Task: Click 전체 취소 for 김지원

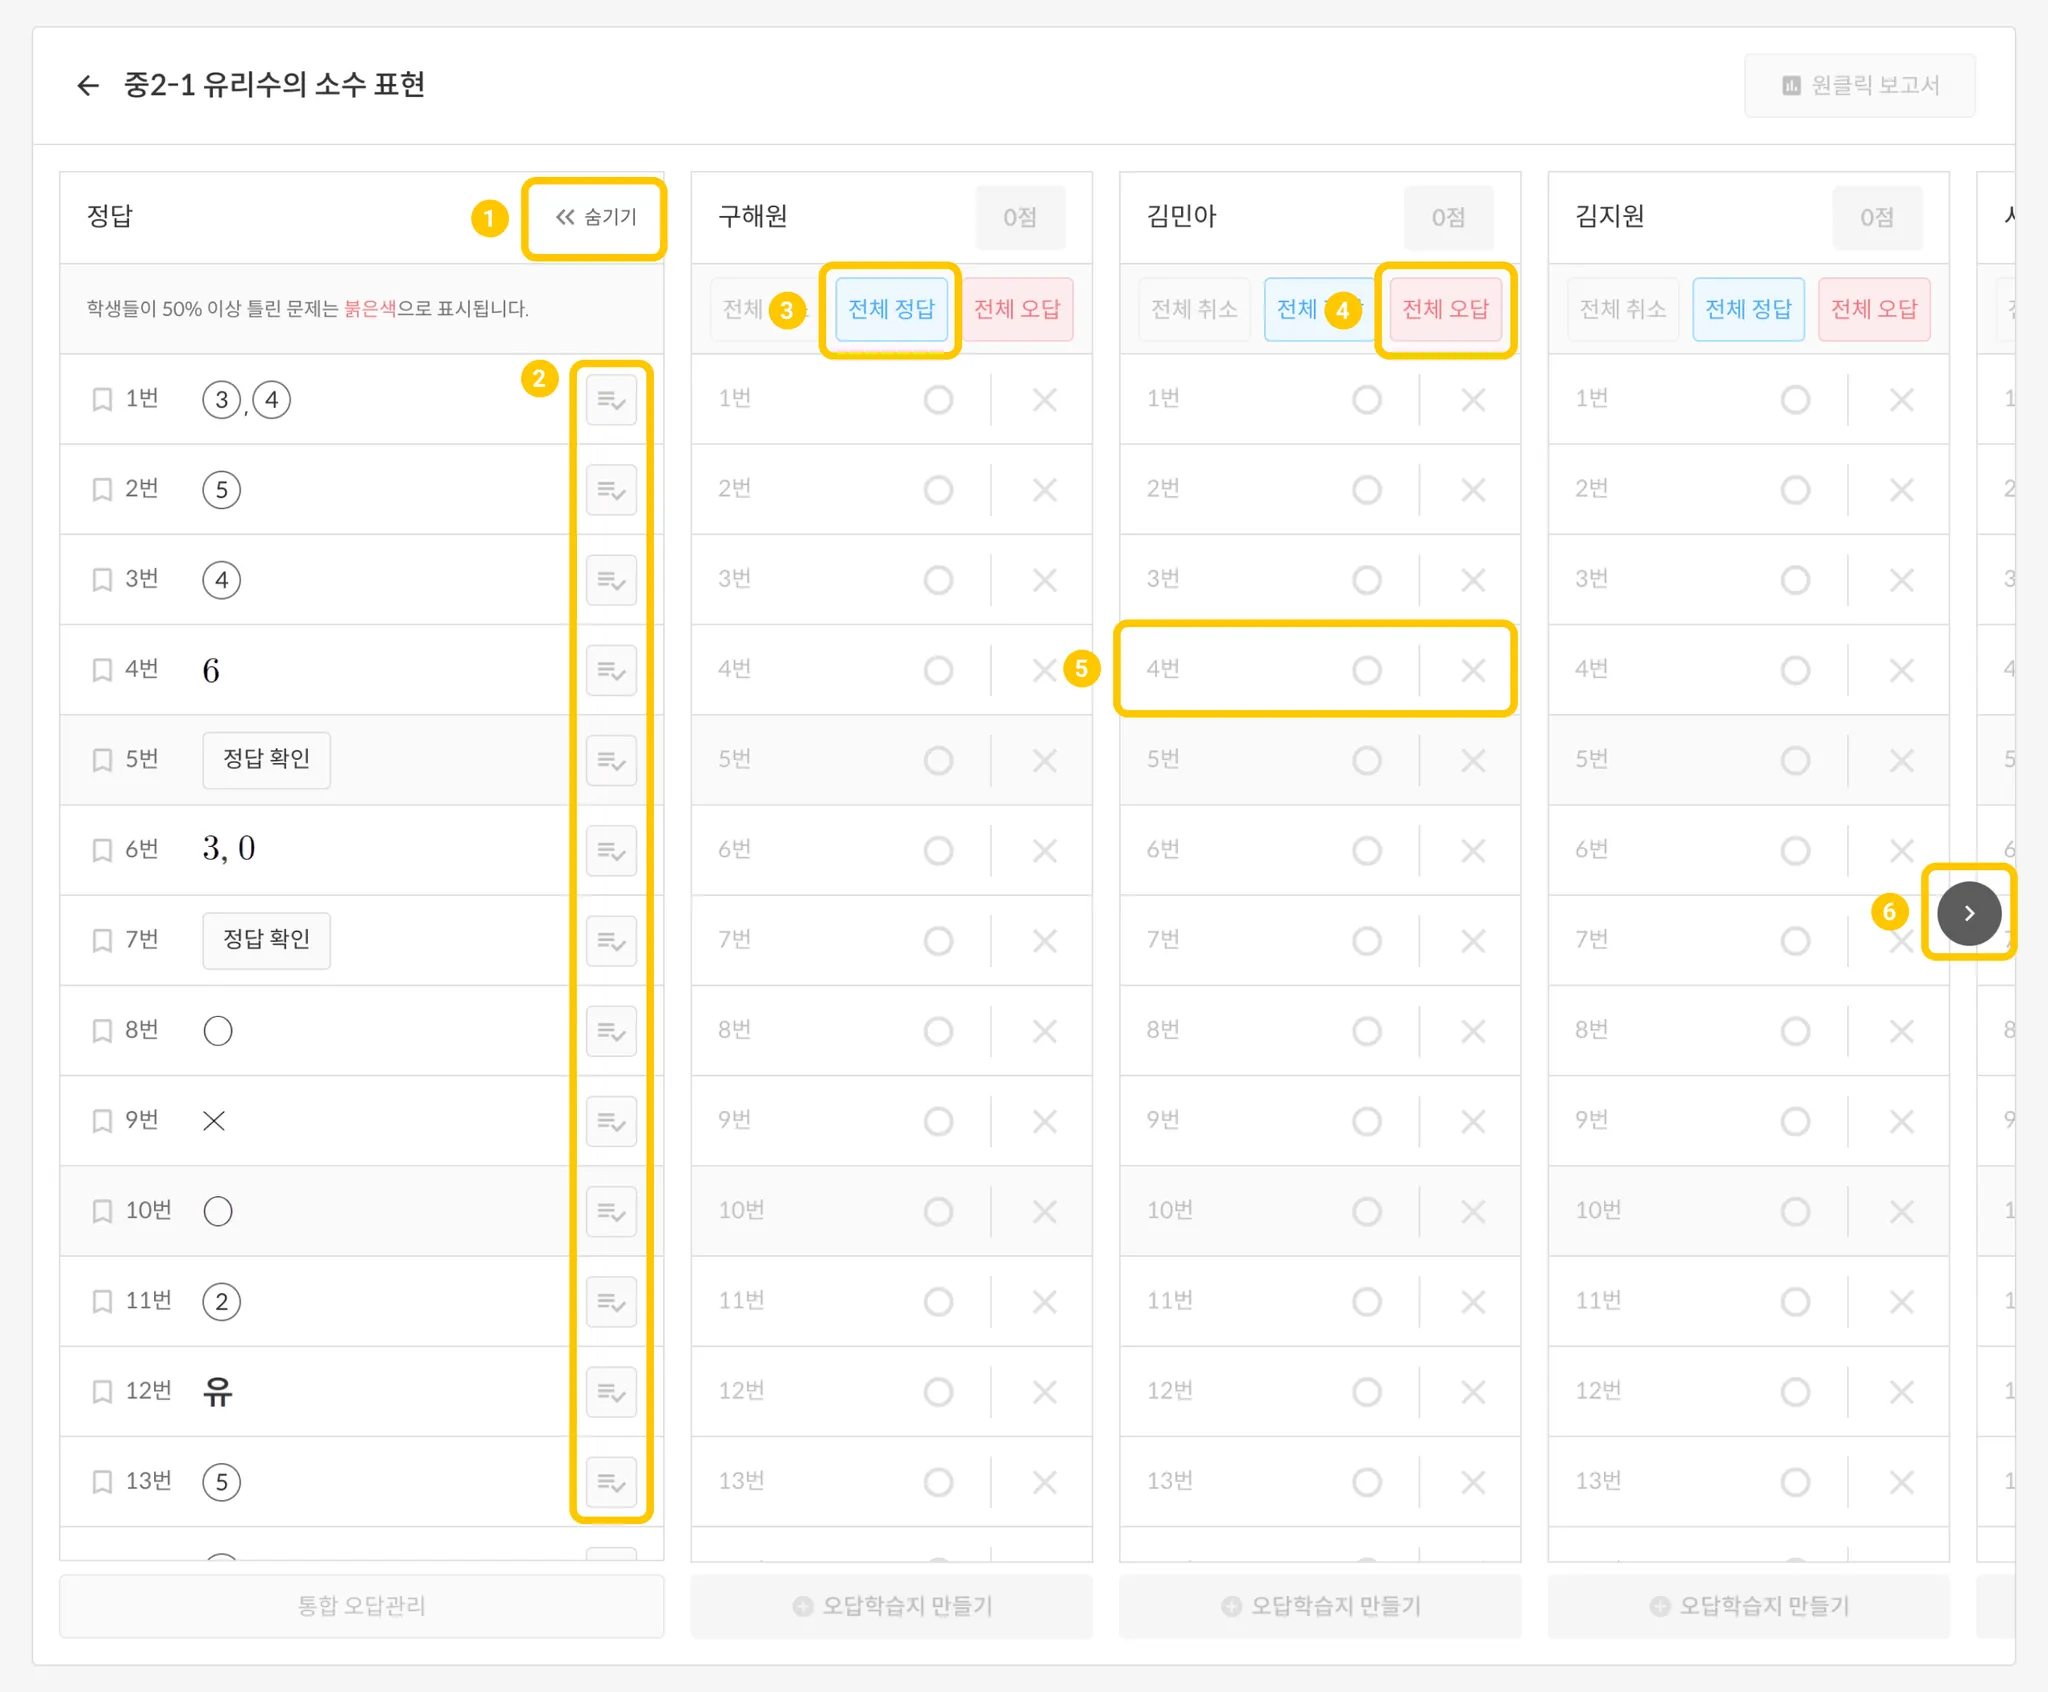Action: [x=1622, y=309]
